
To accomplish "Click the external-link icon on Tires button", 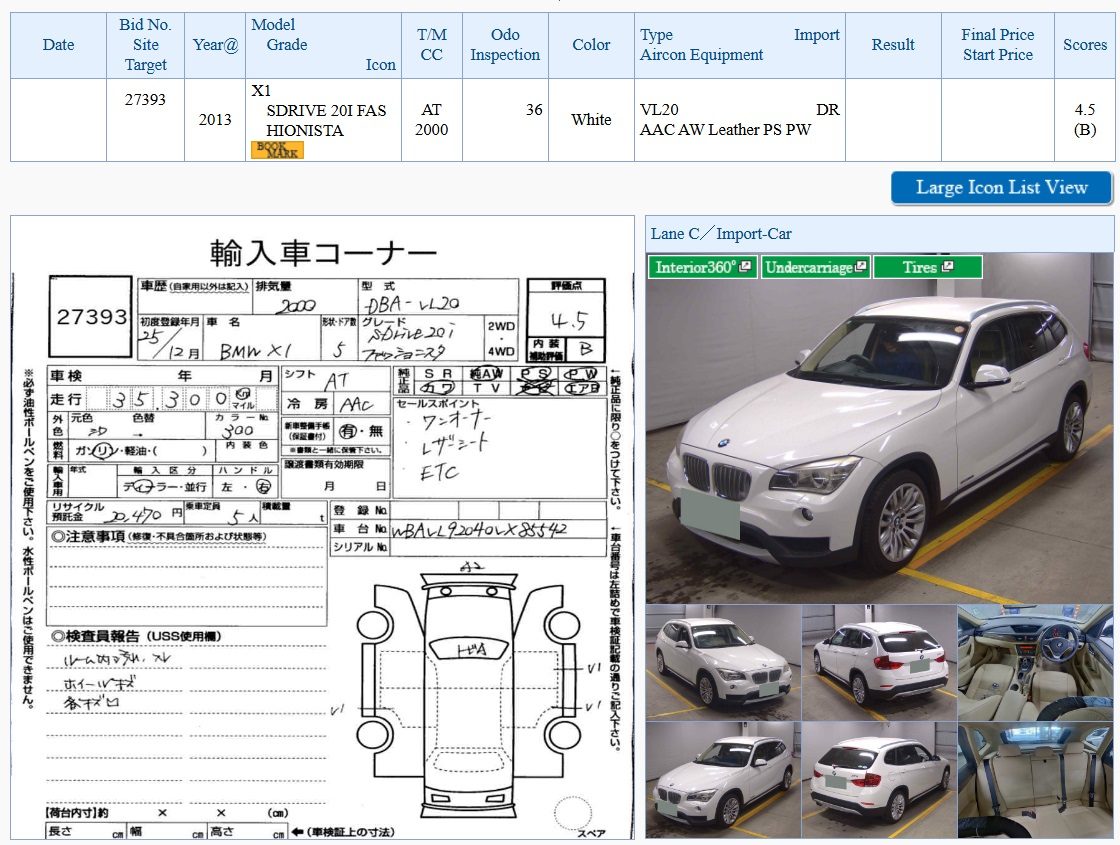I will (947, 266).
